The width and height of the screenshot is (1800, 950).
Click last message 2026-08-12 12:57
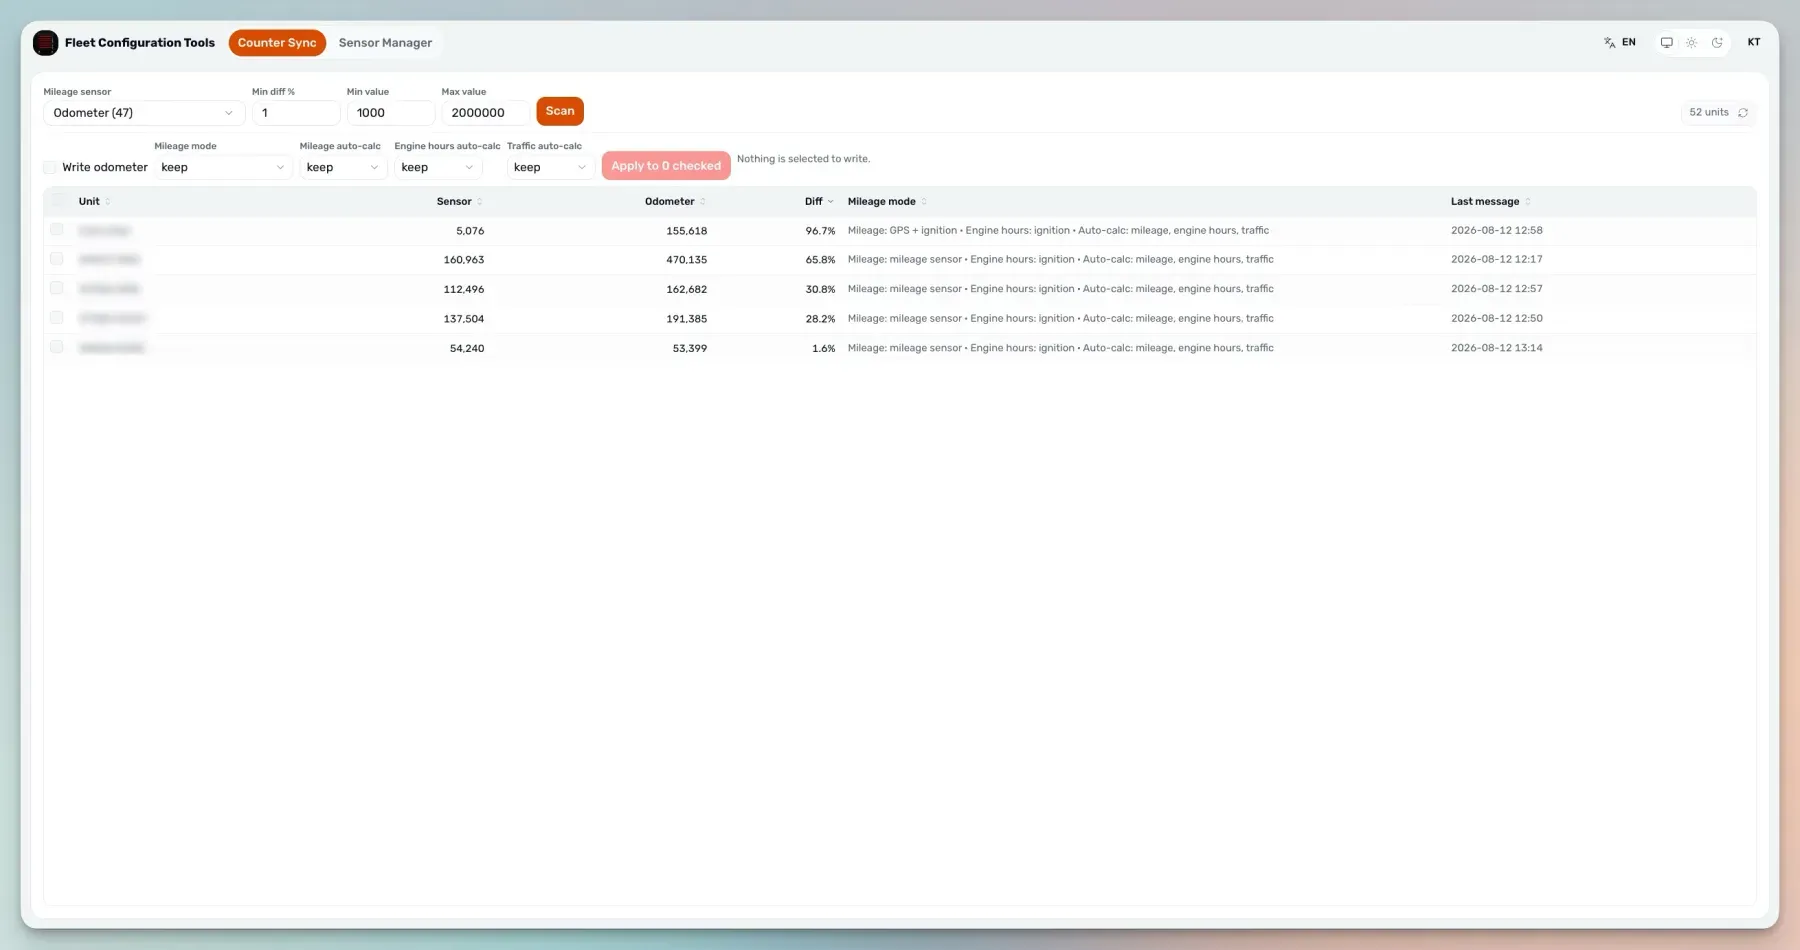pos(1496,289)
